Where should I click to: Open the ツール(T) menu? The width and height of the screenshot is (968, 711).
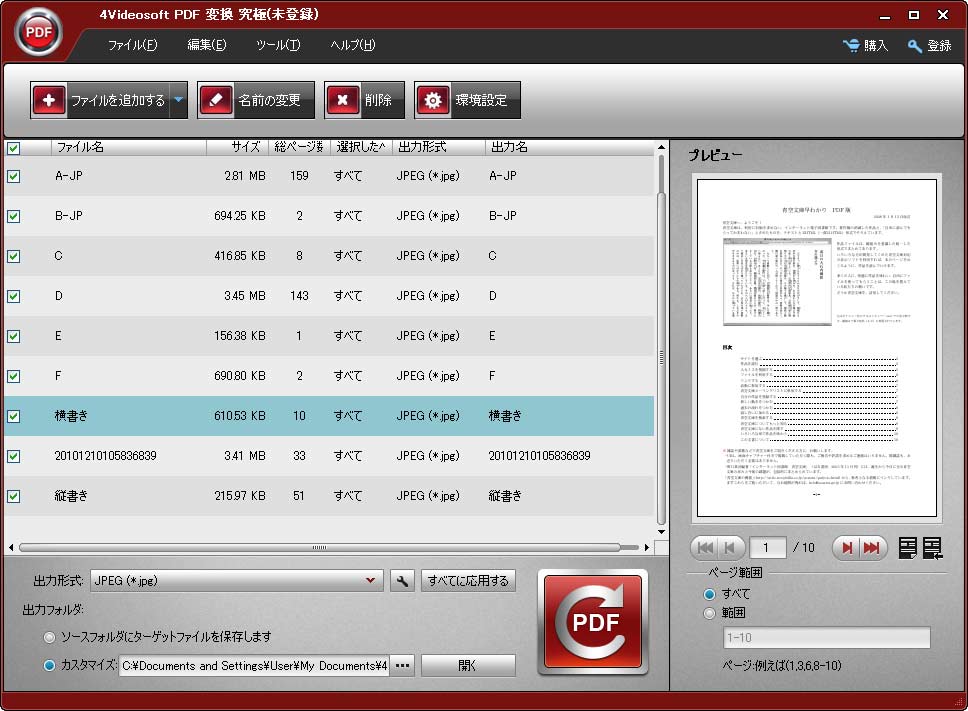(277, 45)
